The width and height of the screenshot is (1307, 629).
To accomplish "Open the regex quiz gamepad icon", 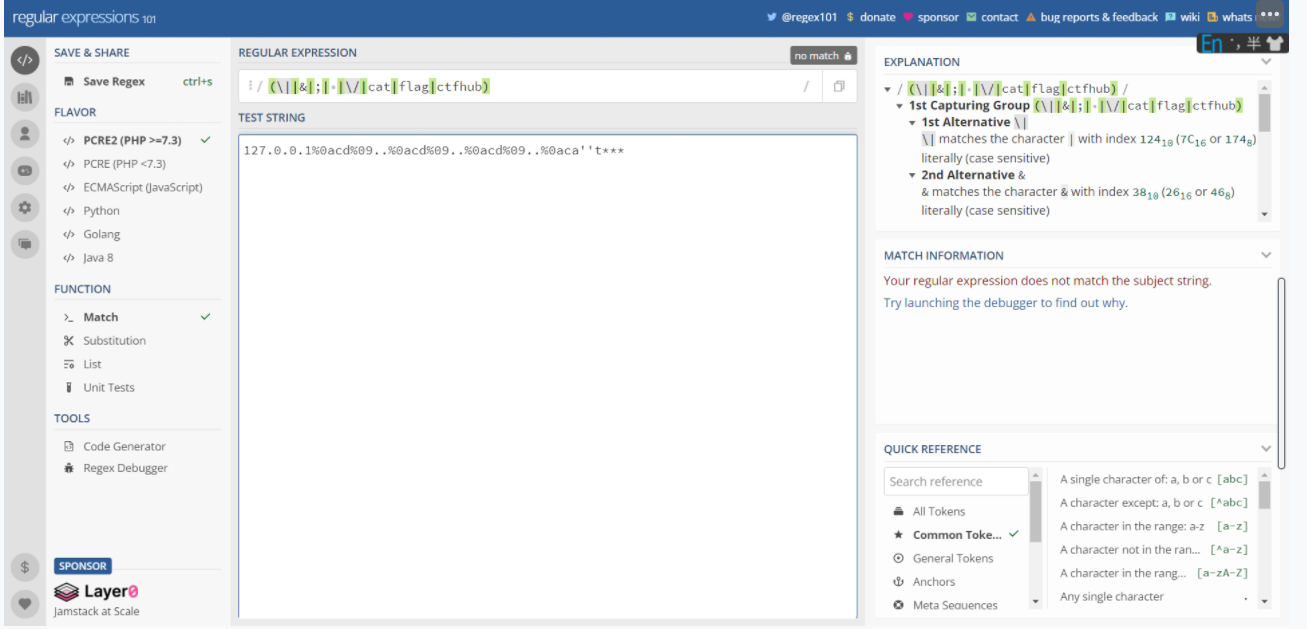I will coord(25,171).
